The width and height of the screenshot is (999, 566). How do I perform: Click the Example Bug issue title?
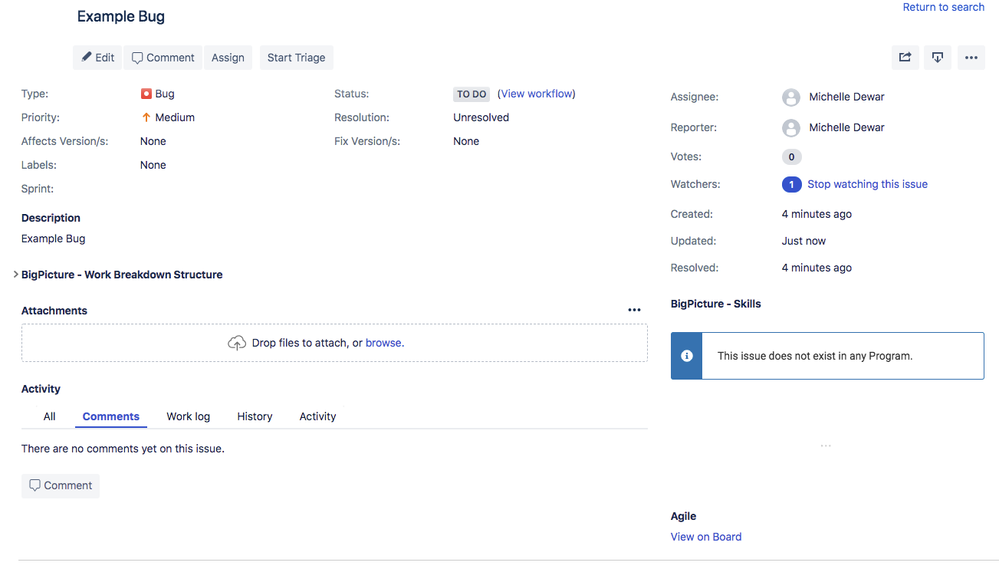pyautogui.click(x=121, y=17)
